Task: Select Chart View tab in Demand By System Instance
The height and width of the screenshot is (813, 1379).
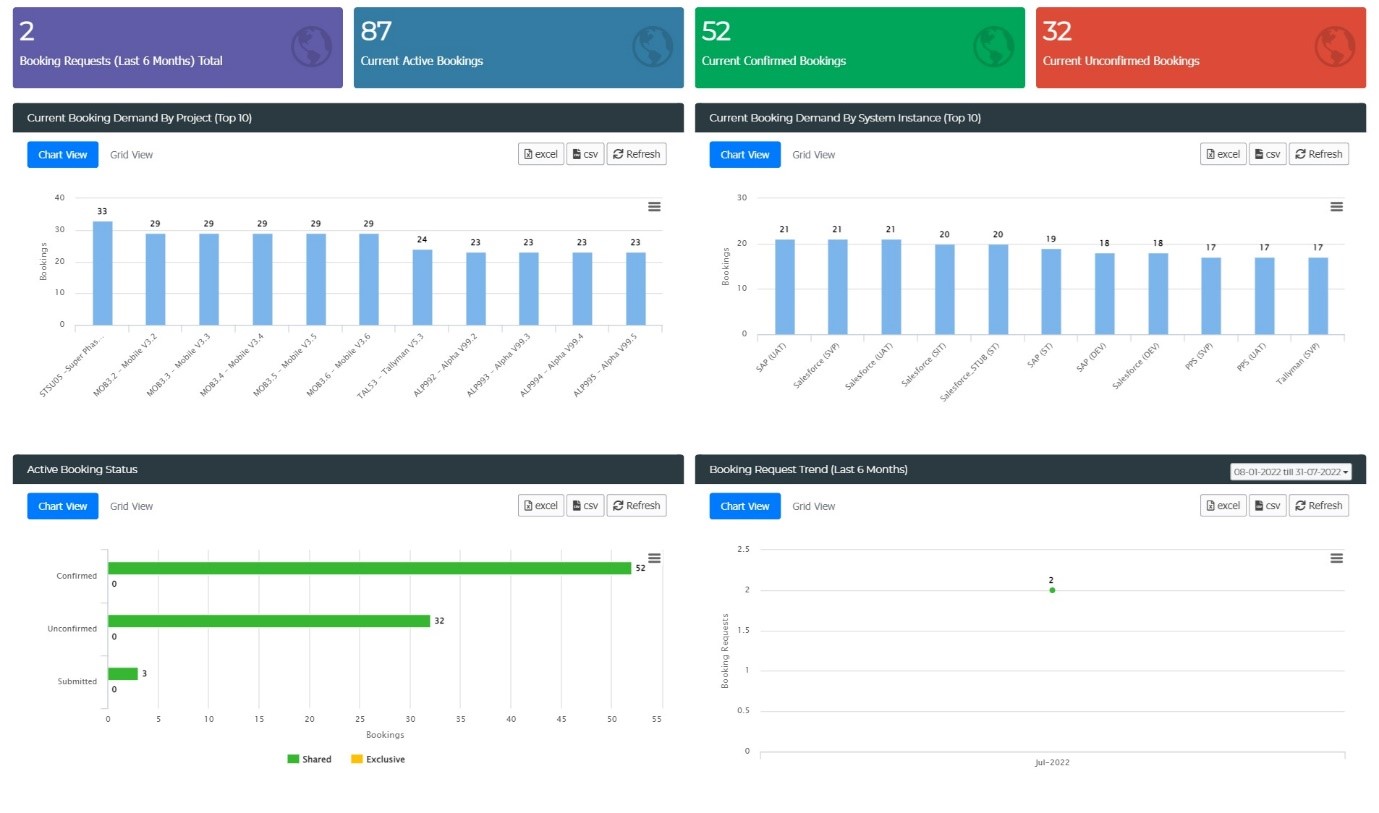Action: click(x=745, y=155)
